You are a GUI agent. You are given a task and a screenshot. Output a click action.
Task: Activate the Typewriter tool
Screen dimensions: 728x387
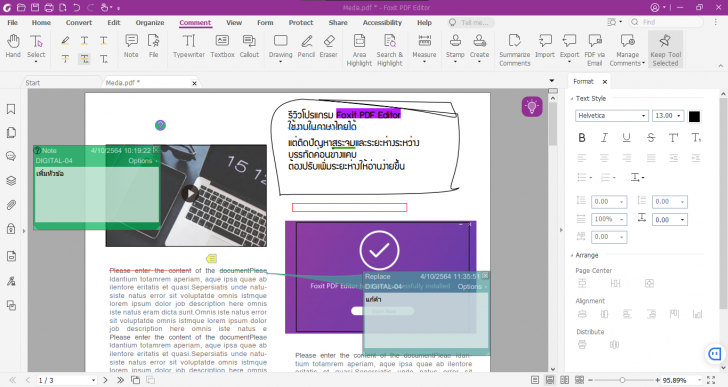tap(188, 46)
